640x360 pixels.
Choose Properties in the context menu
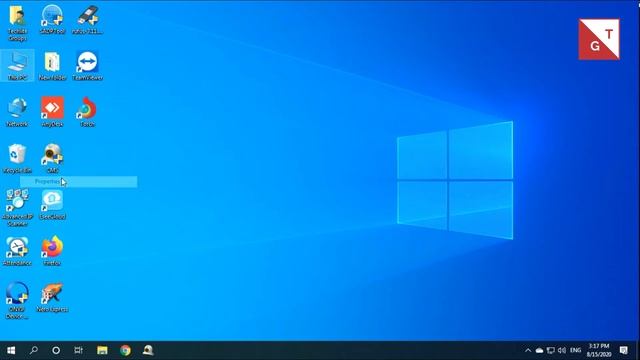point(79,182)
